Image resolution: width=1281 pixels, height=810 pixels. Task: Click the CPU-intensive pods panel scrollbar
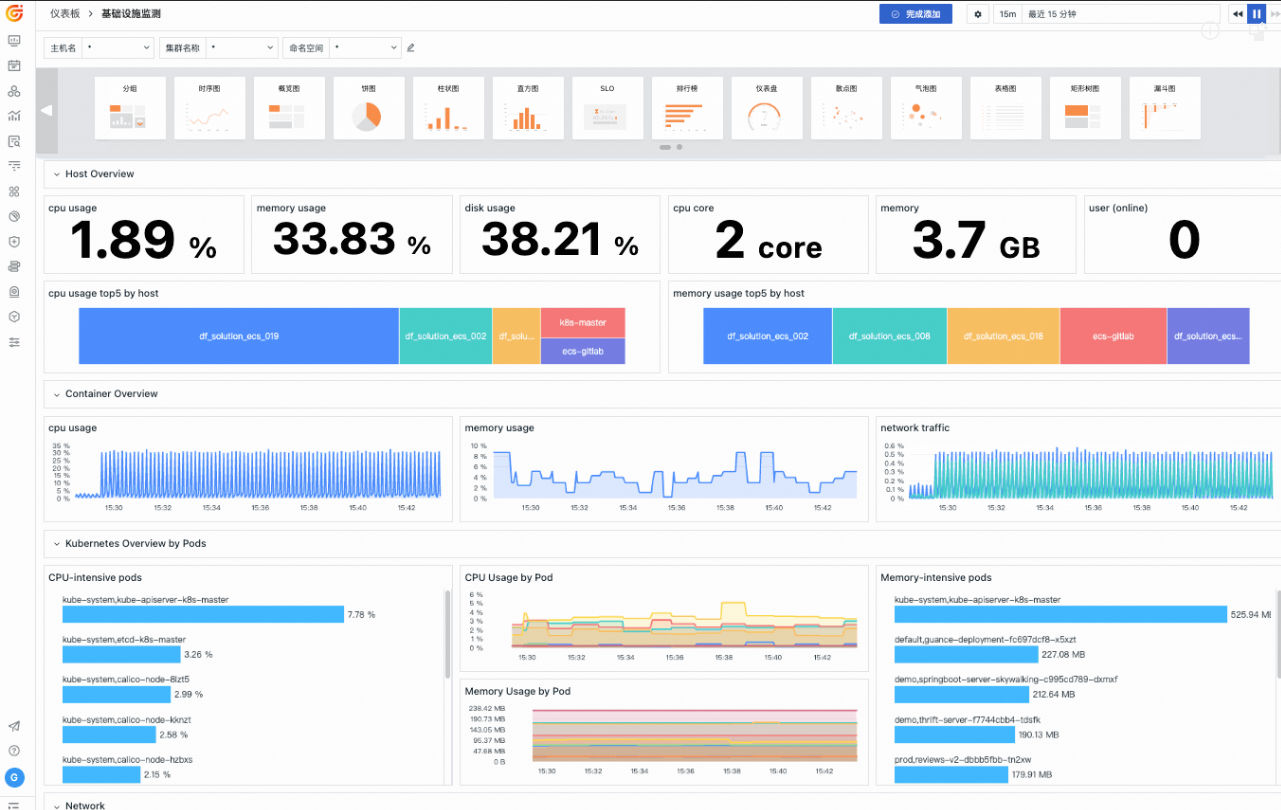[447, 633]
